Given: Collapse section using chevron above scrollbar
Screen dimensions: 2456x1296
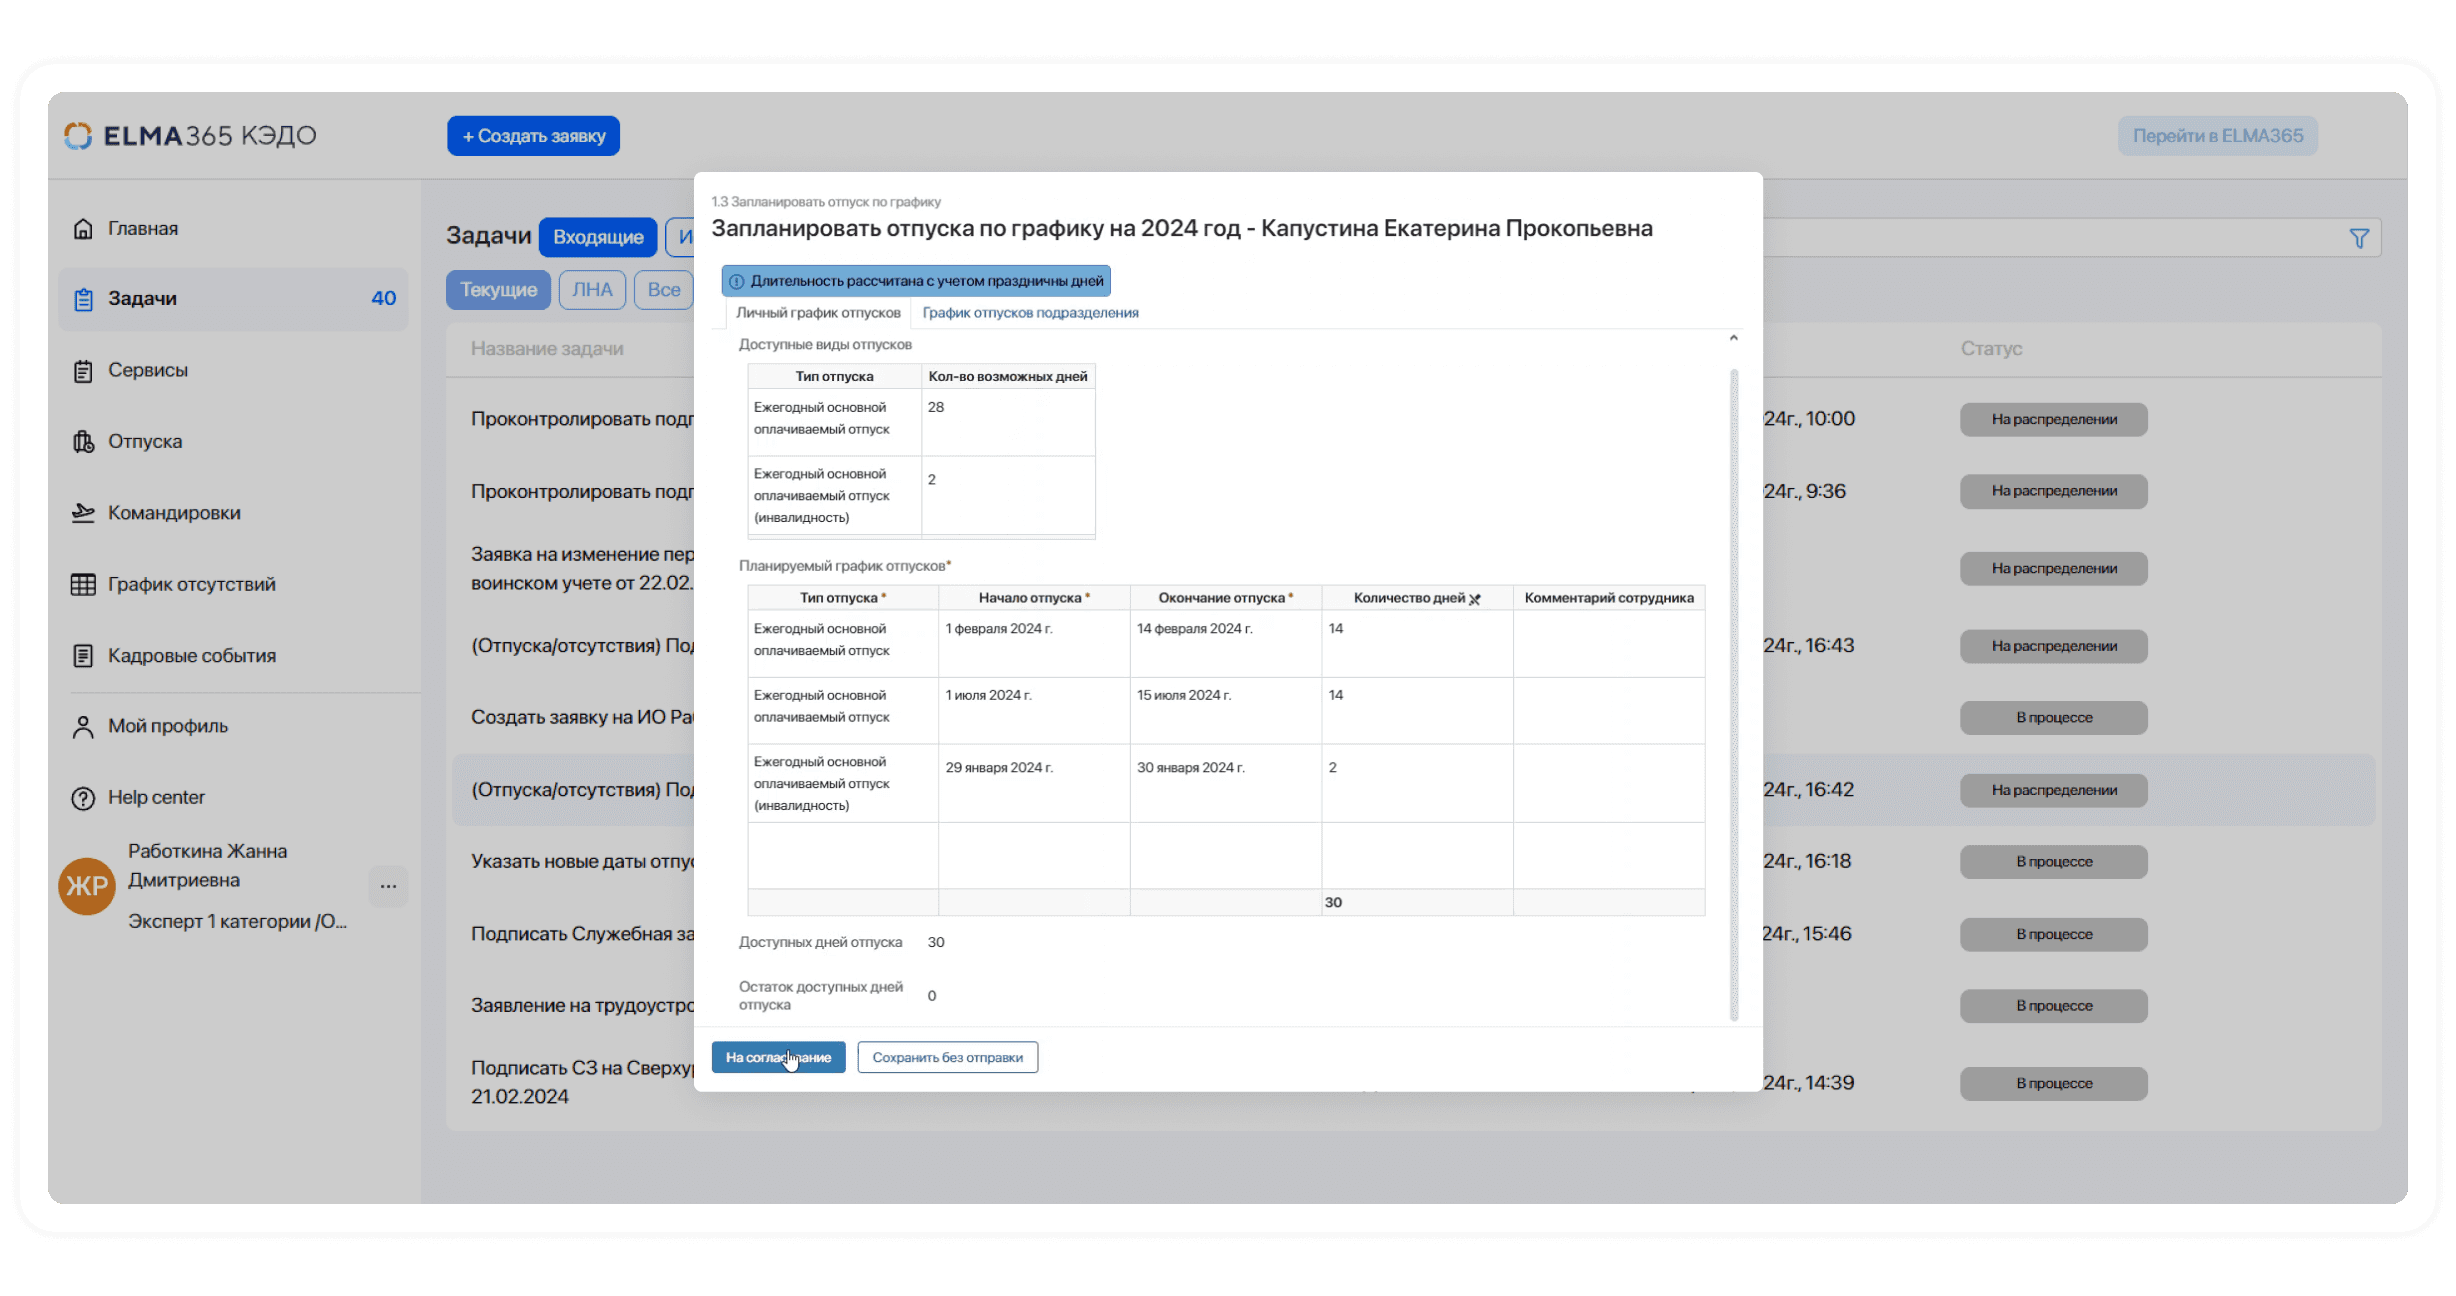Looking at the screenshot, I should tap(1733, 339).
